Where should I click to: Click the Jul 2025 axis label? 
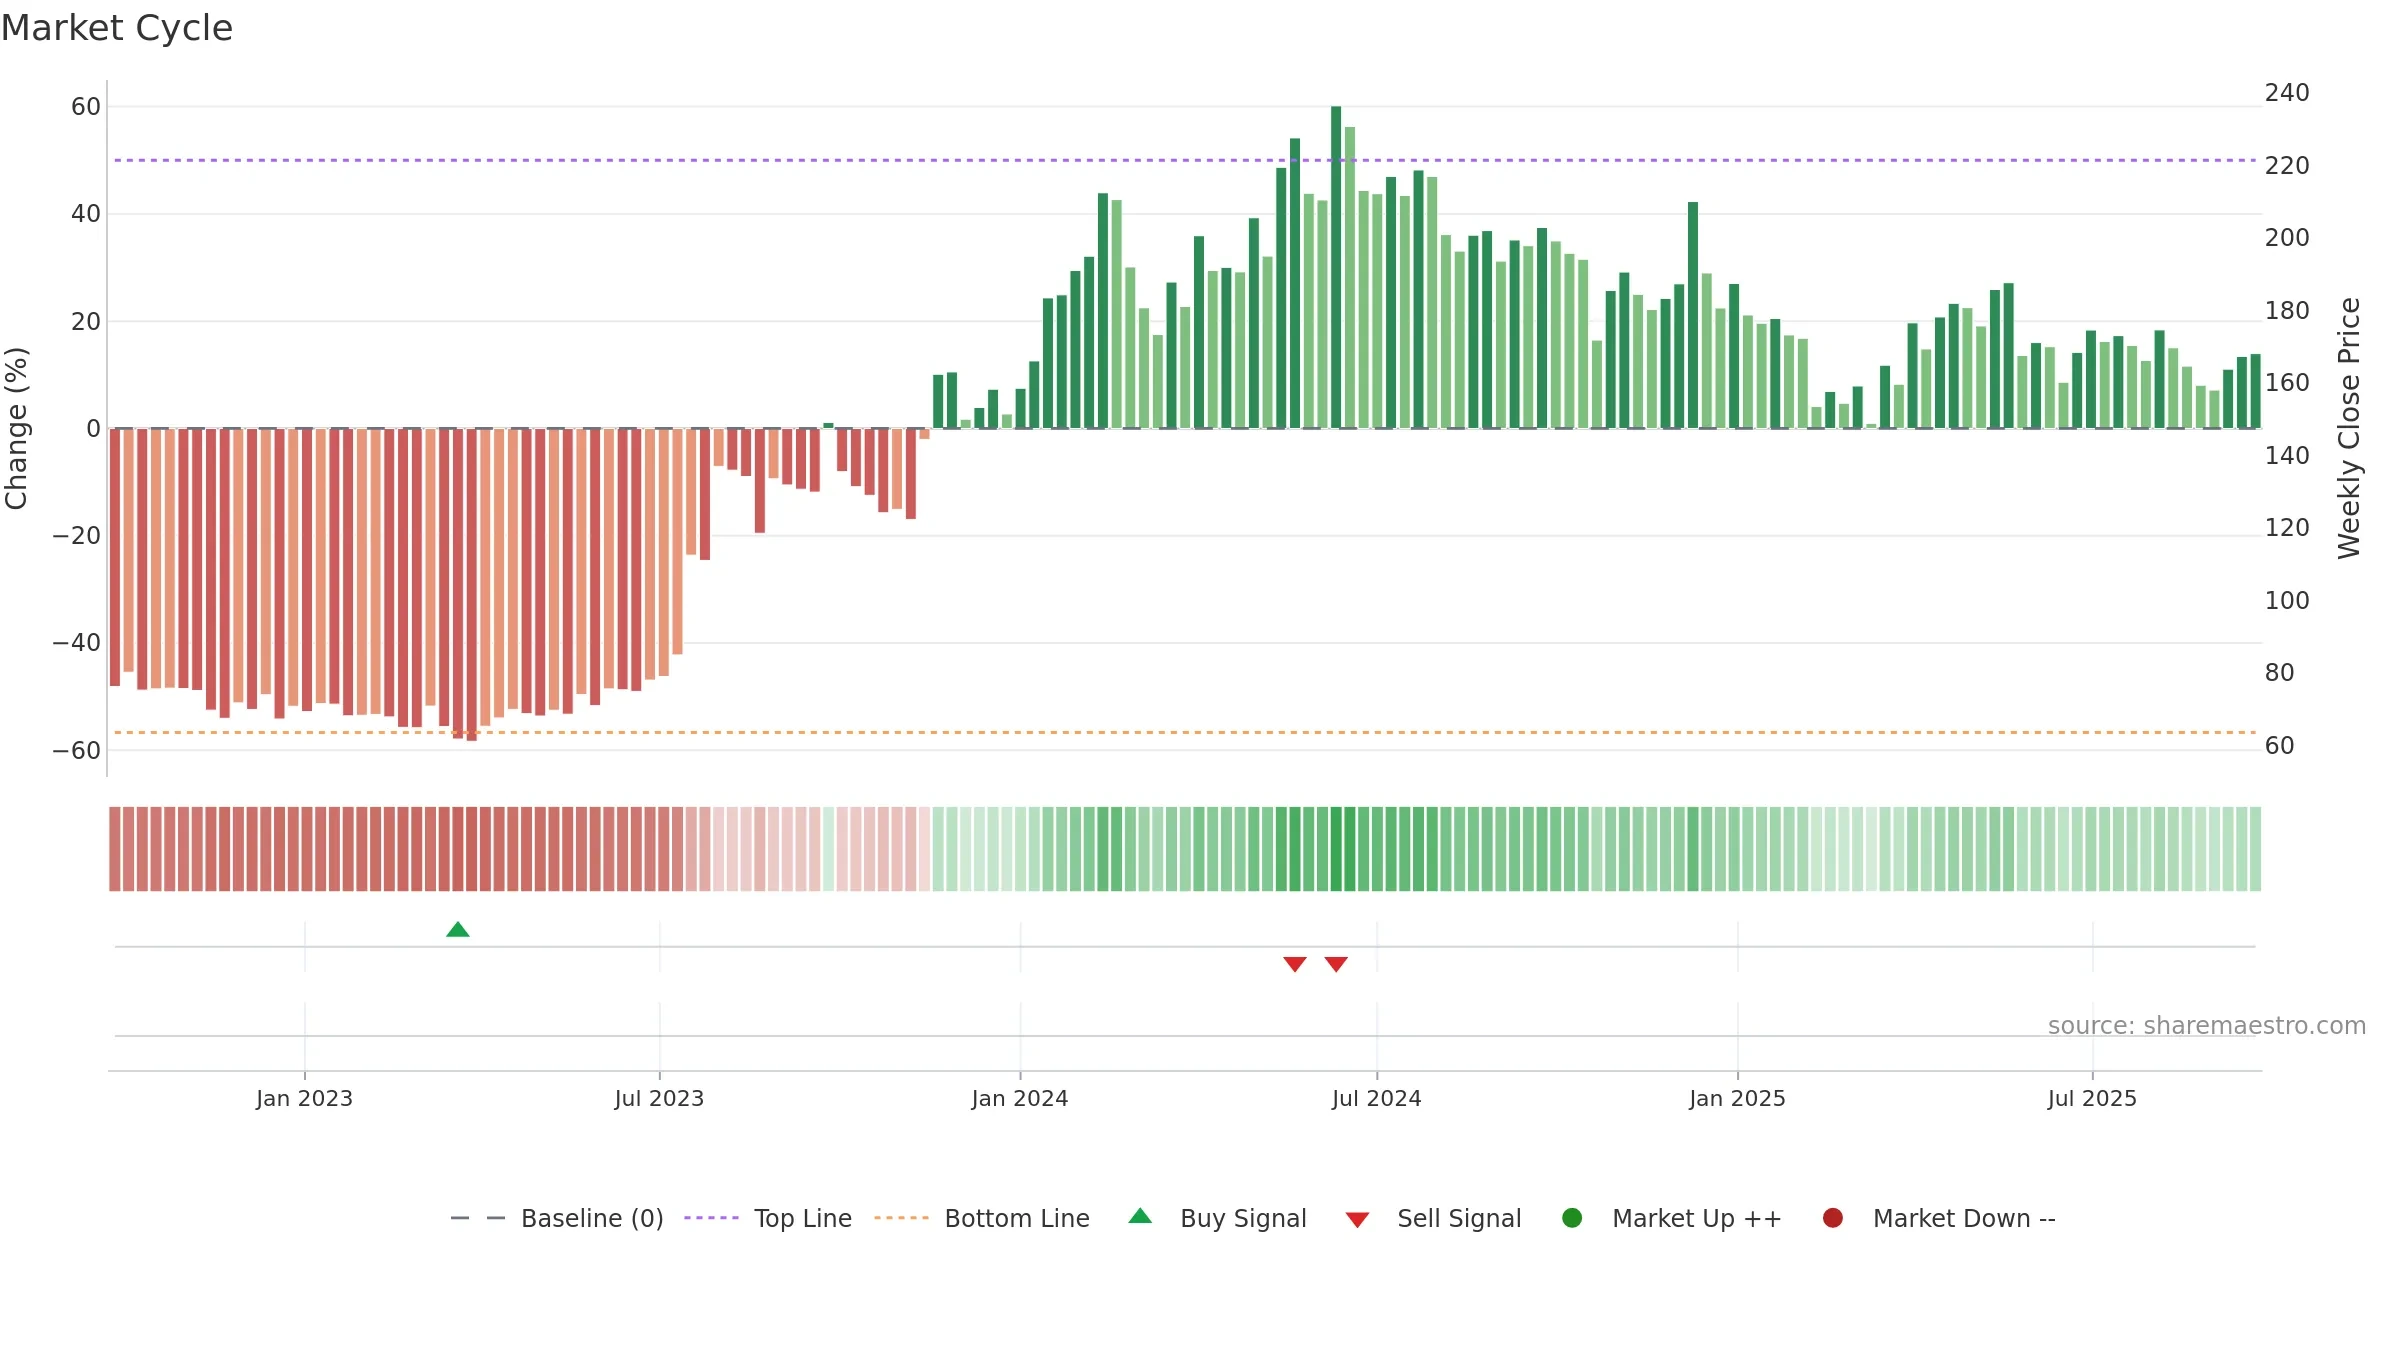pos(2092,1099)
